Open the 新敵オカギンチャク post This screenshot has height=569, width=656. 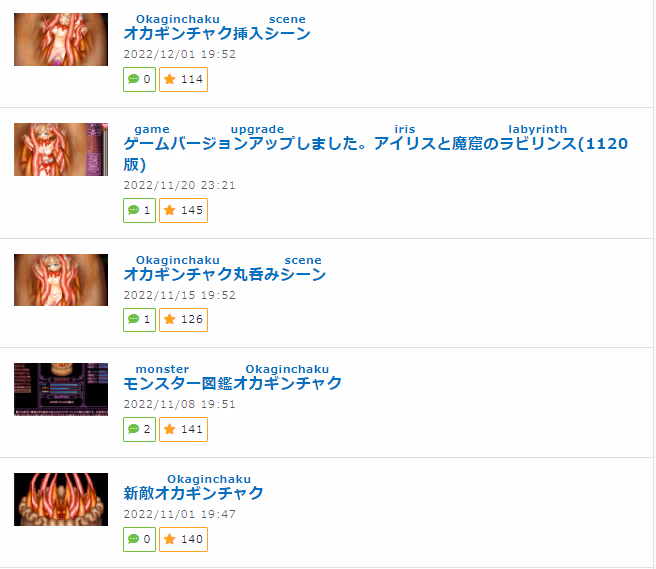point(193,493)
